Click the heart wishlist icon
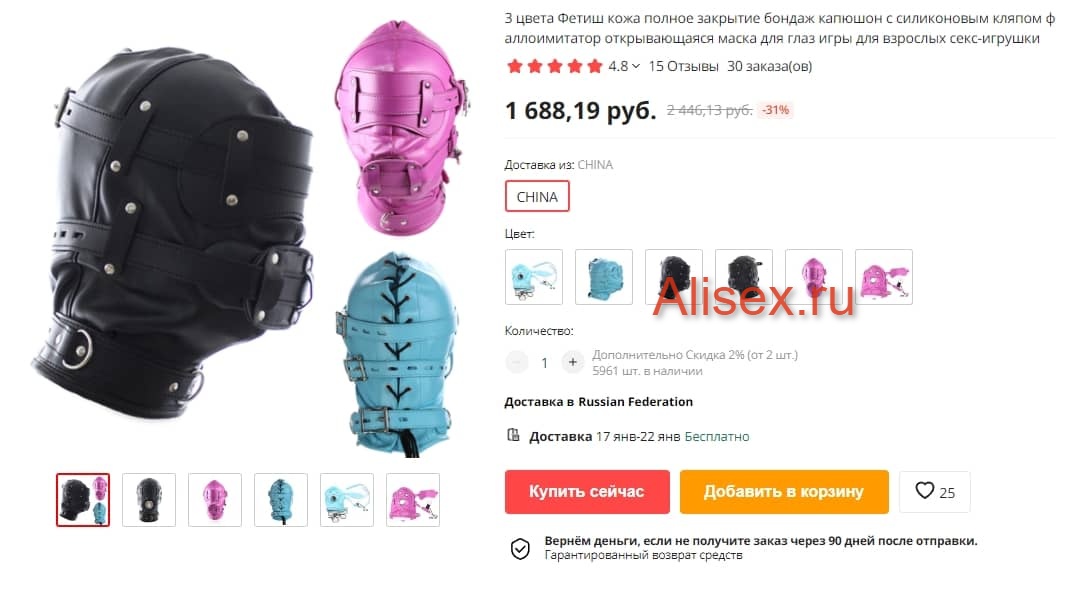This screenshot has height=593, width=1079. click(x=924, y=491)
